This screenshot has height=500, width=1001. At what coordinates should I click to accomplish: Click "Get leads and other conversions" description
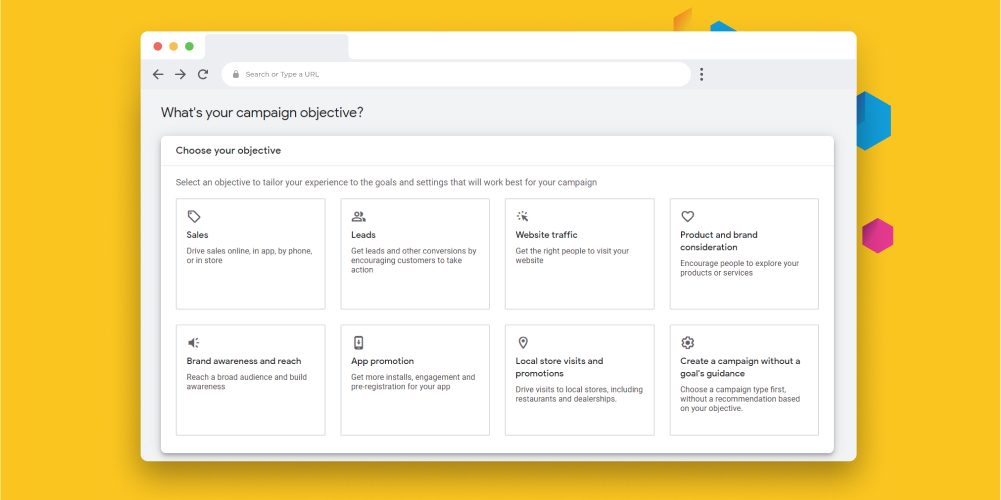414,261
